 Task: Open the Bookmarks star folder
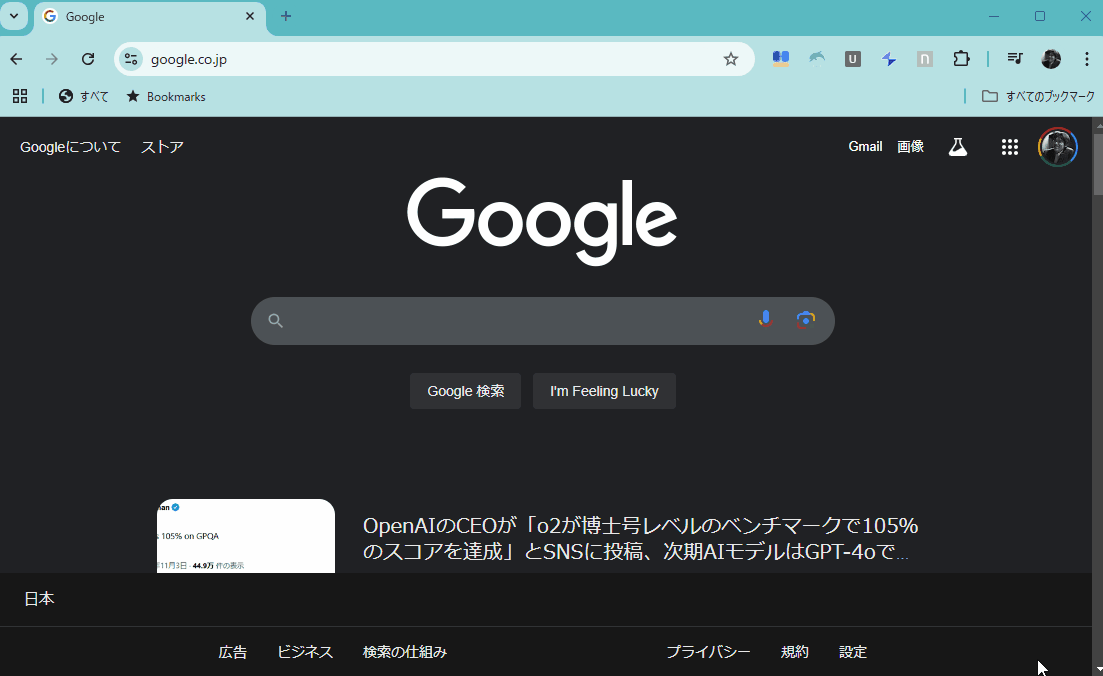point(166,96)
